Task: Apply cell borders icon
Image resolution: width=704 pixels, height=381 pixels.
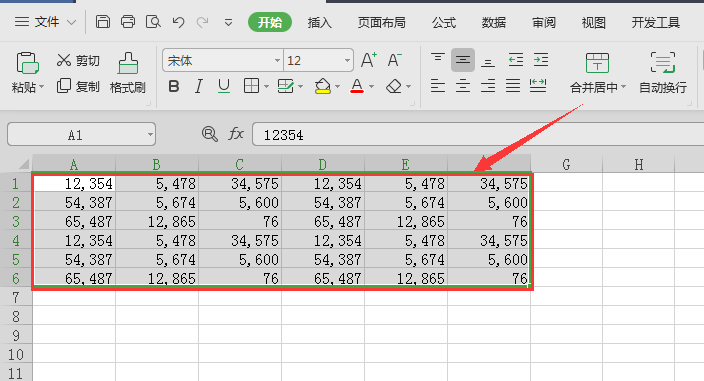Action: click(x=251, y=86)
